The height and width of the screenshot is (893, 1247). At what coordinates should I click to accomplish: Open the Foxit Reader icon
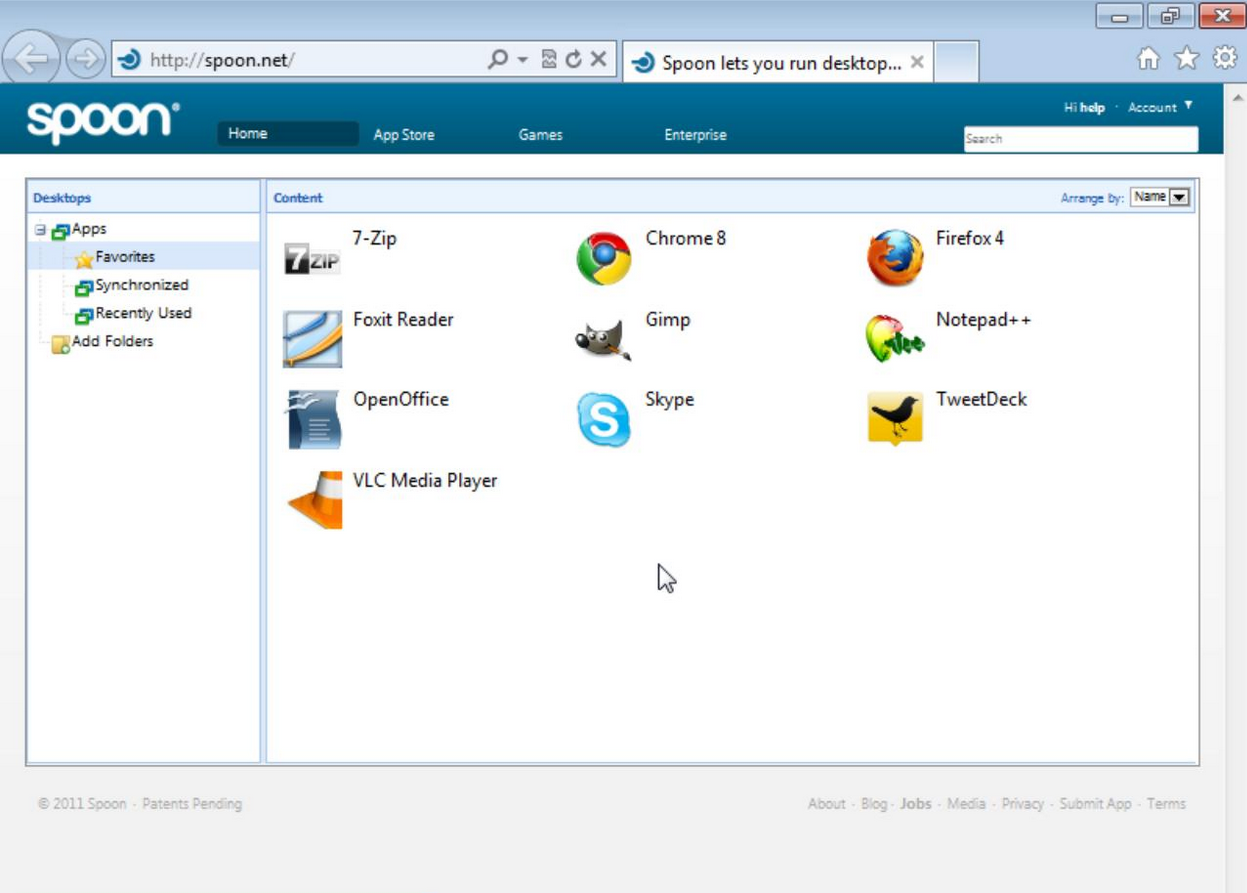click(312, 339)
